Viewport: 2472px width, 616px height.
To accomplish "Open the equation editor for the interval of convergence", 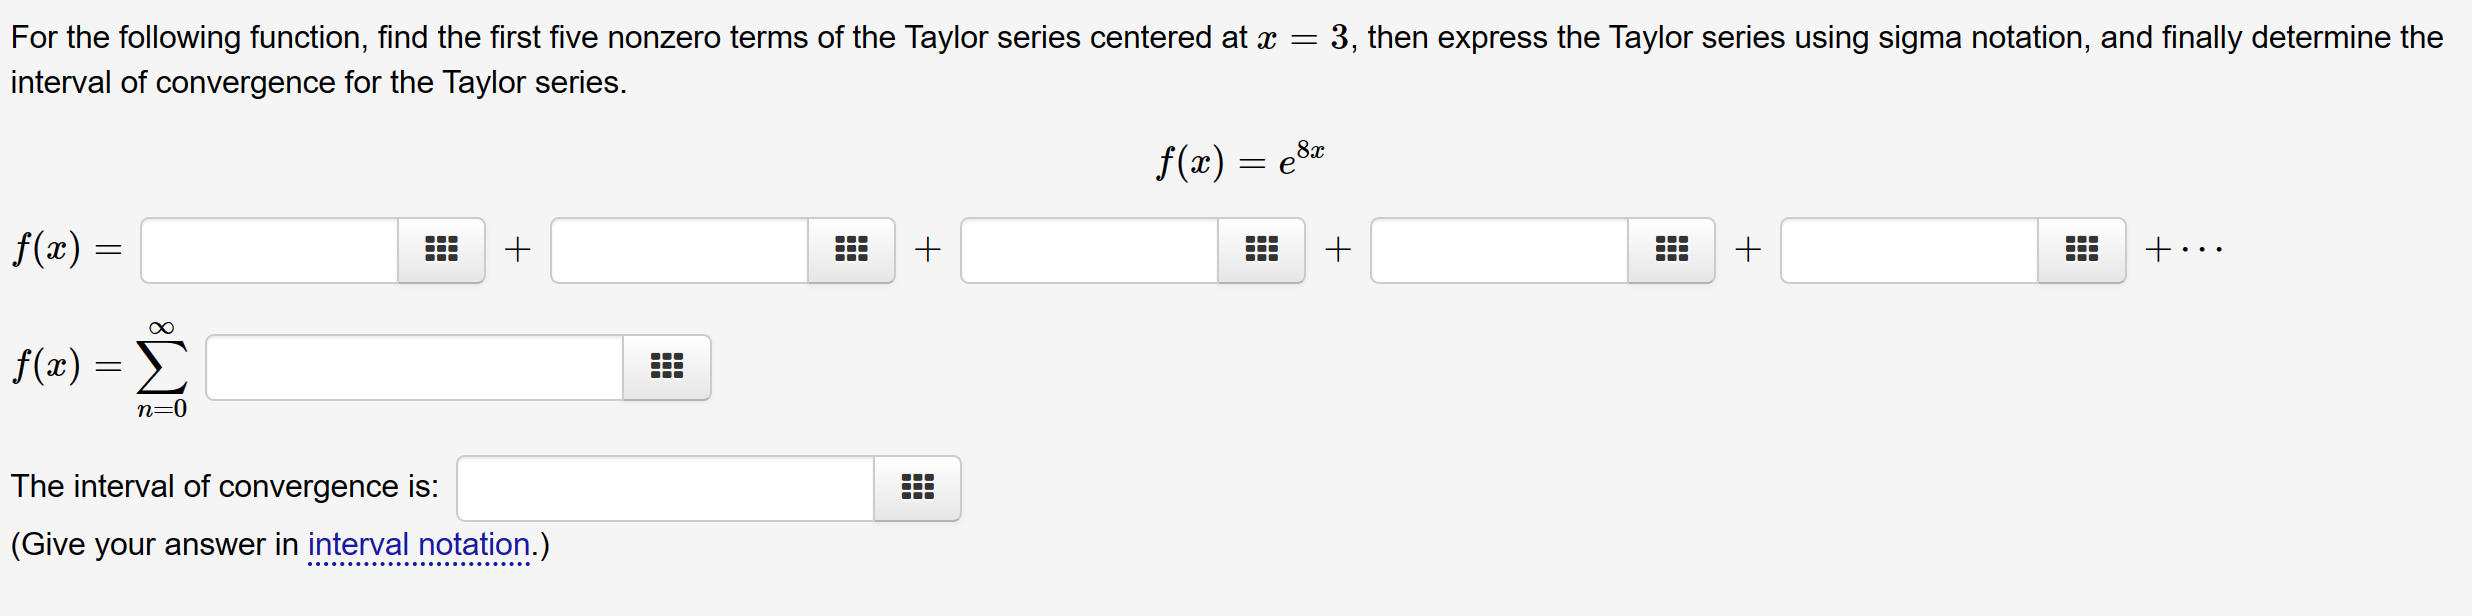I will click(916, 488).
